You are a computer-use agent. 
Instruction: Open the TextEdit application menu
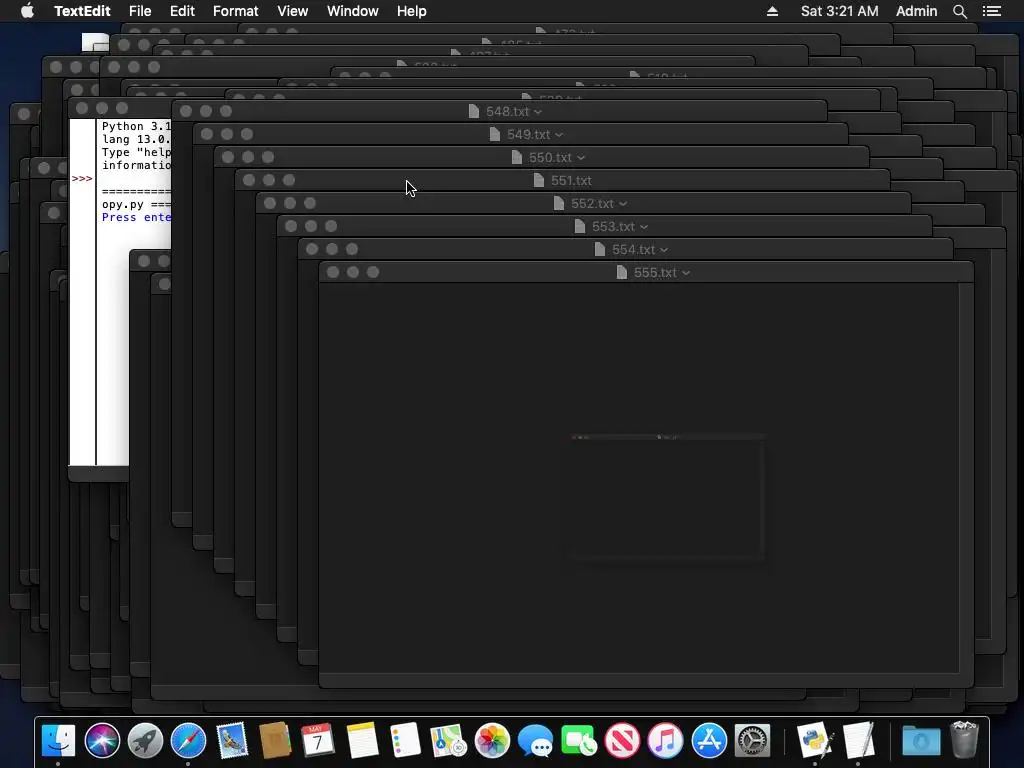[x=82, y=11]
